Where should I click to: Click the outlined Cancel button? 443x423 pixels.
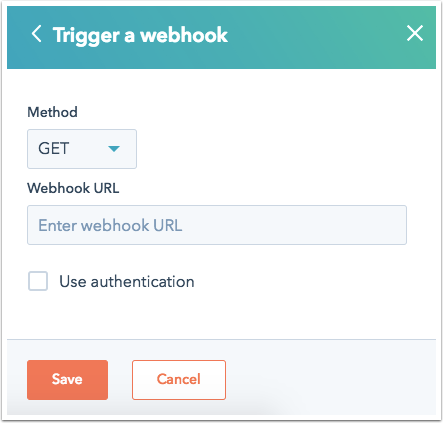(179, 380)
